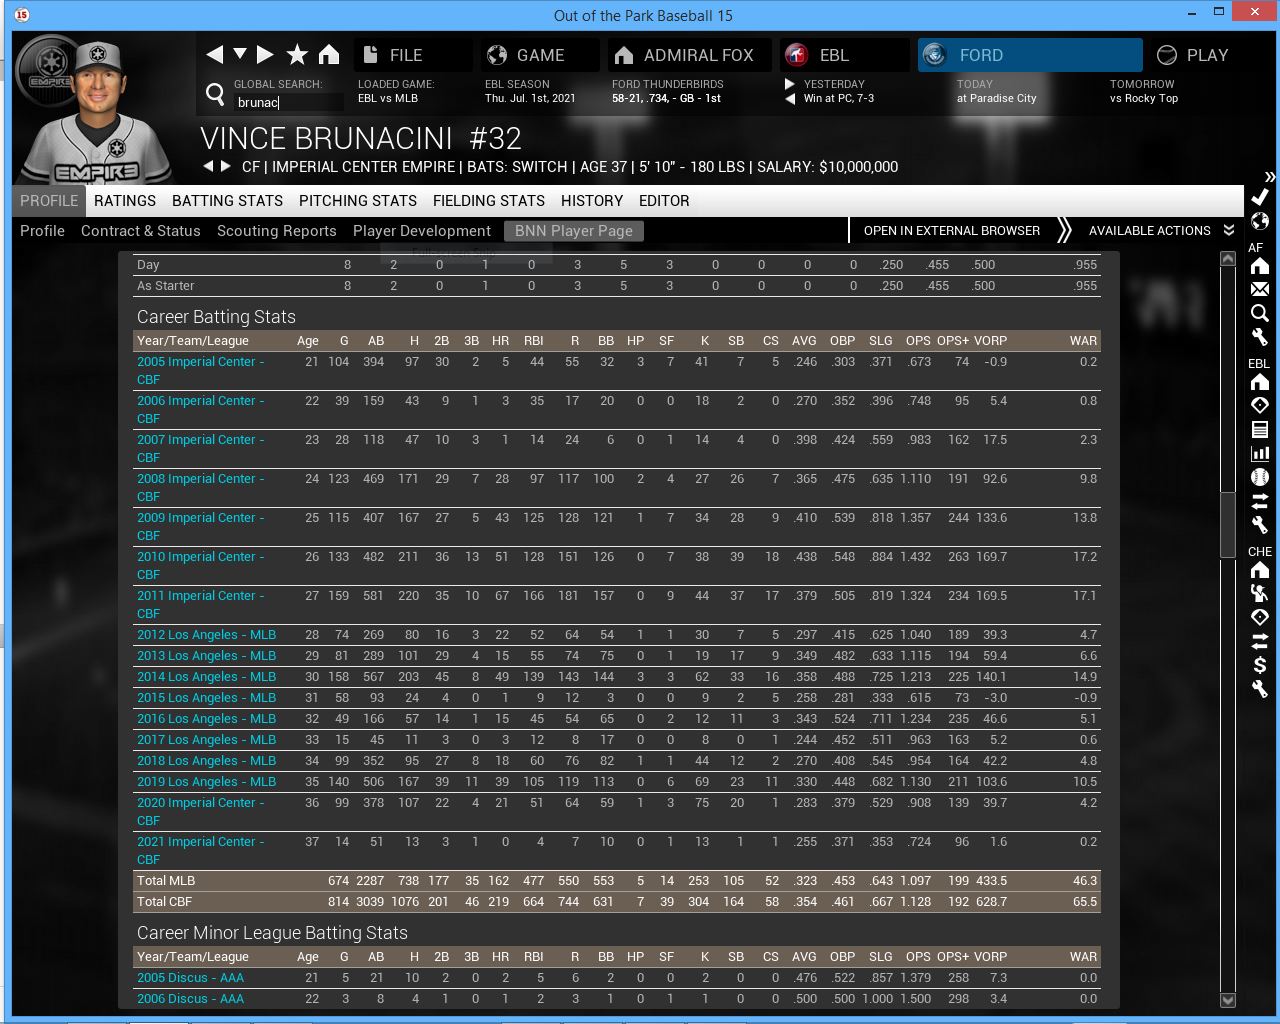The width and height of the screenshot is (1280, 1024).
Task: Open the 2014 Los Angeles - MLB season link
Action: (x=206, y=677)
